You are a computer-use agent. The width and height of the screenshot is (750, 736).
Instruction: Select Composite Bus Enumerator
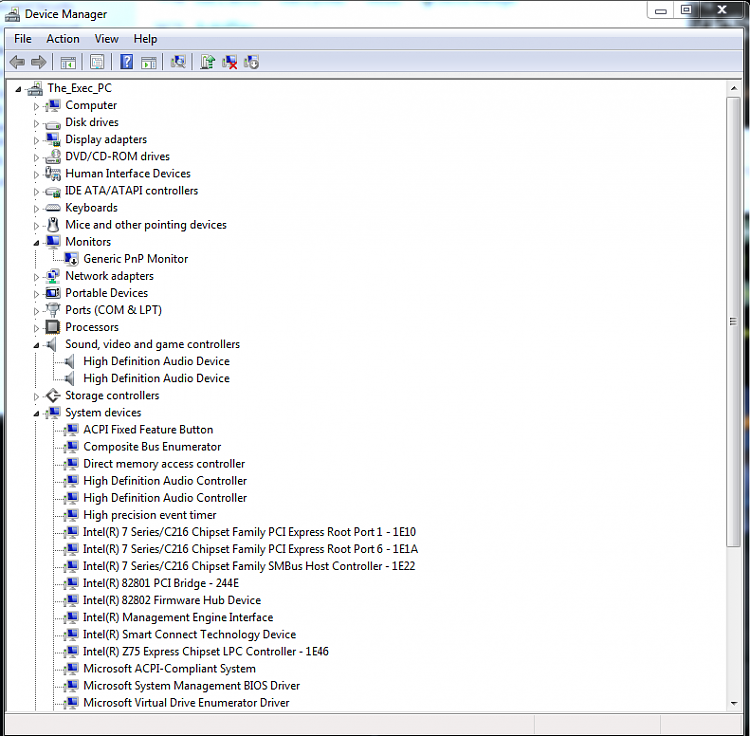click(x=152, y=447)
